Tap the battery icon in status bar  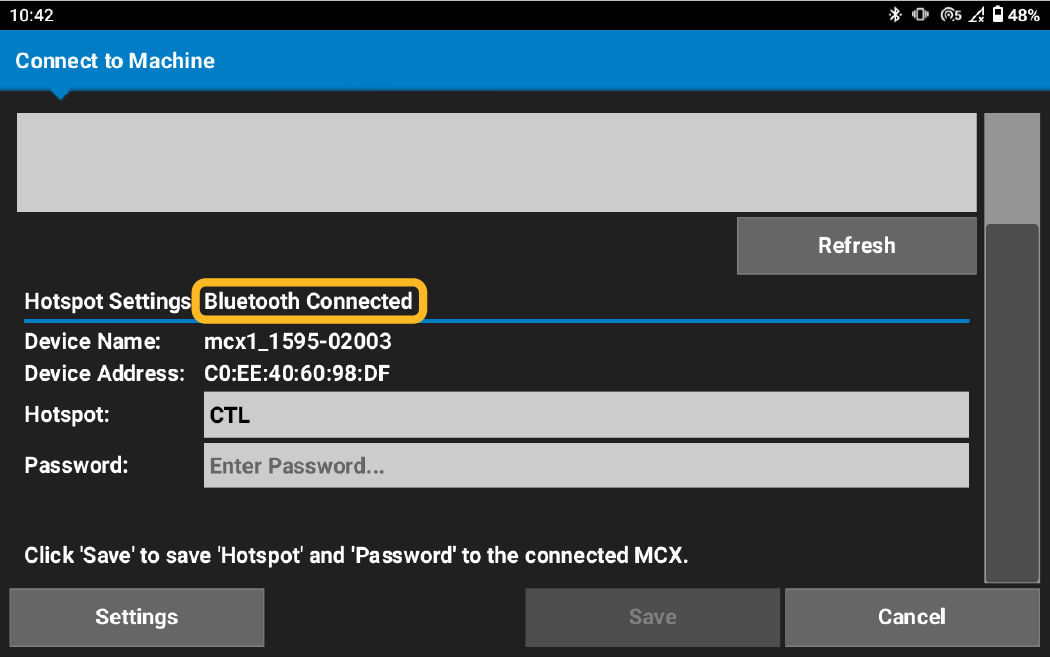pyautogui.click(x=997, y=15)
